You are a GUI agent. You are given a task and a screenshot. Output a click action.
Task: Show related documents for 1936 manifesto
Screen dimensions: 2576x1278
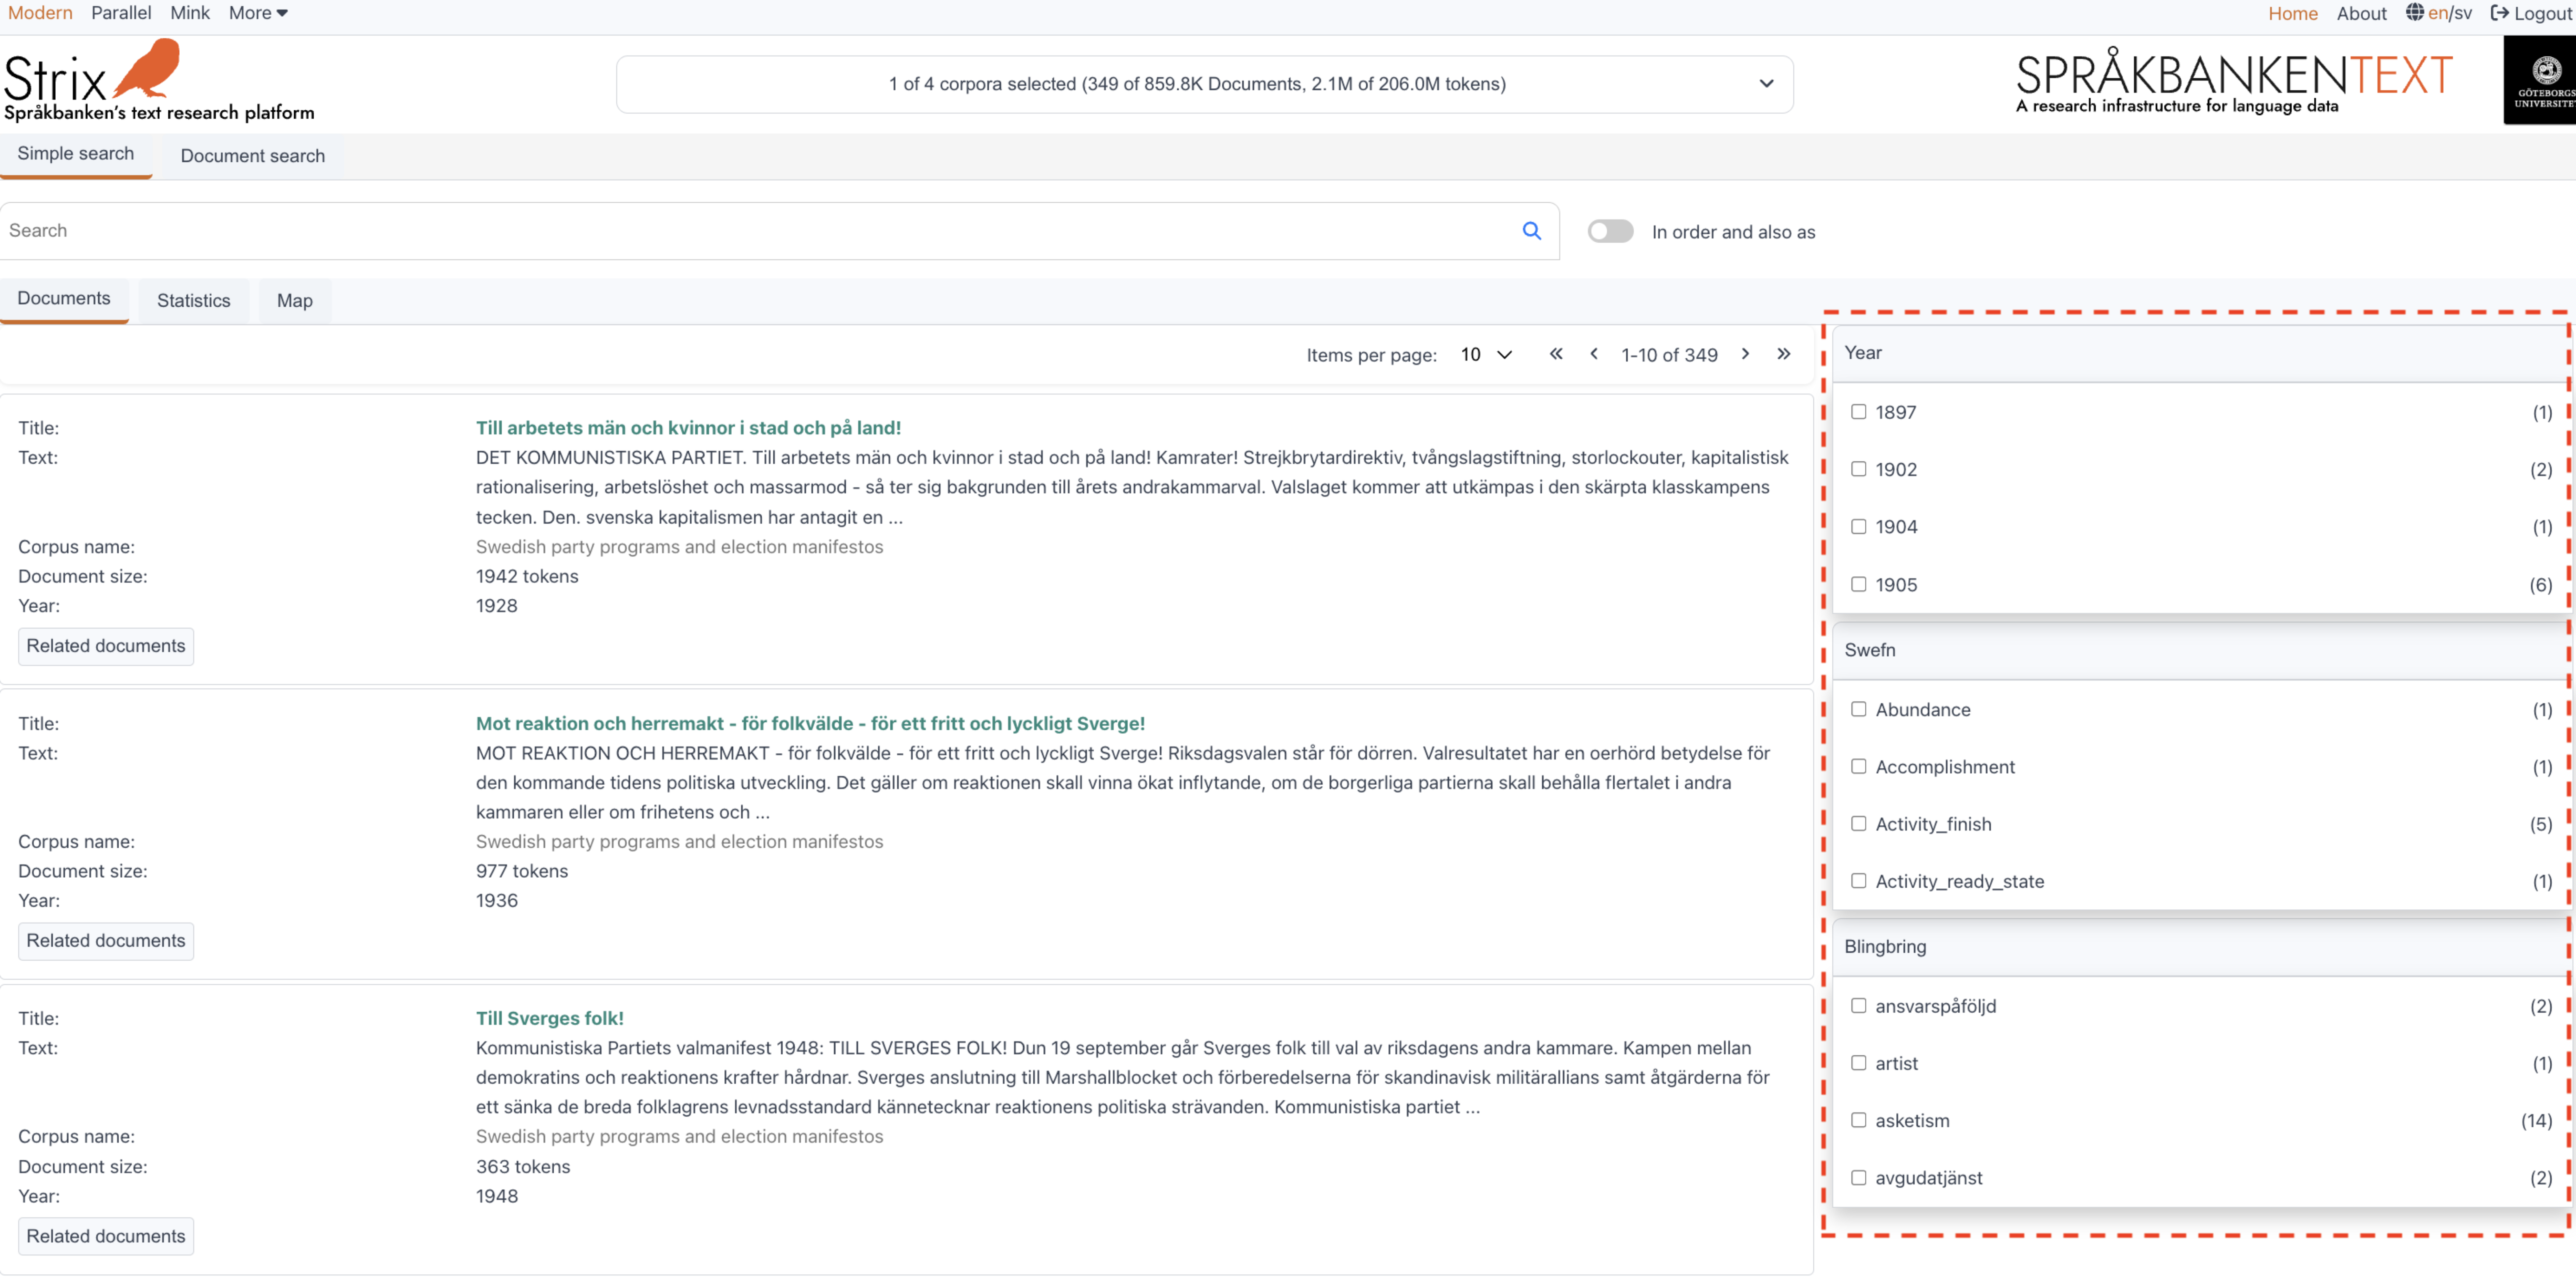pos(106,941)
